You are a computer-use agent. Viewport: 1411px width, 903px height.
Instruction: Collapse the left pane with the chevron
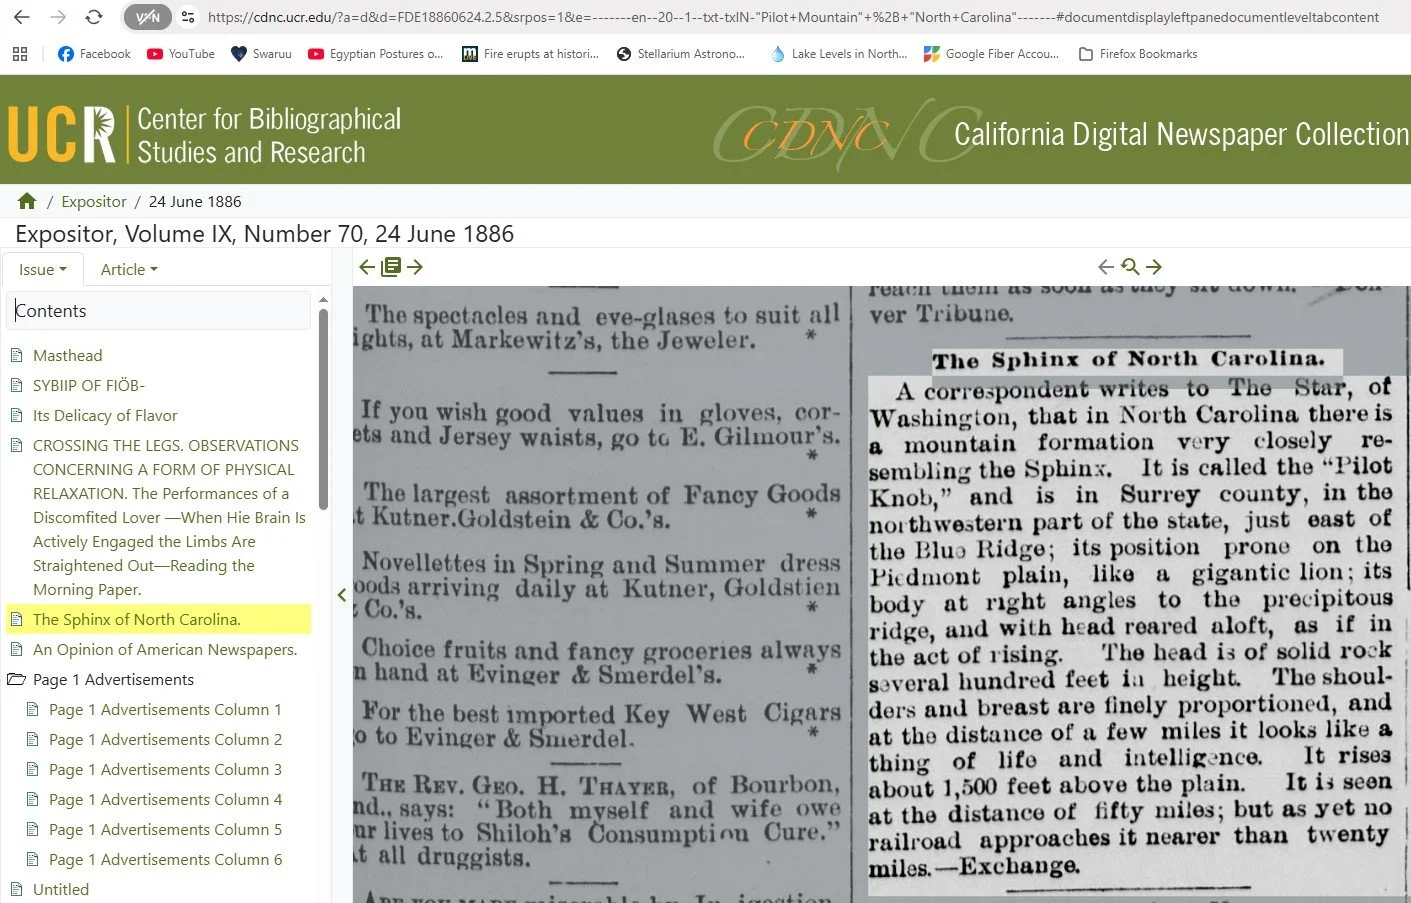click(x=342, y=595)
